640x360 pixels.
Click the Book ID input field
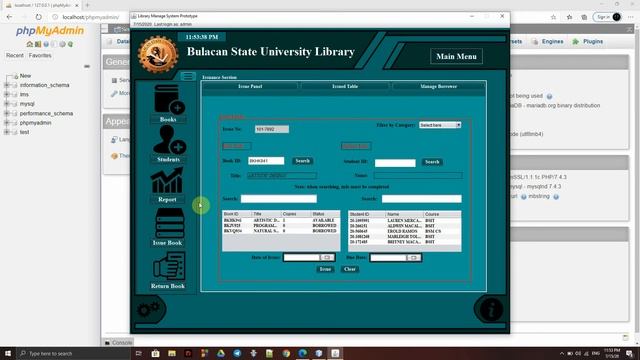266,161
